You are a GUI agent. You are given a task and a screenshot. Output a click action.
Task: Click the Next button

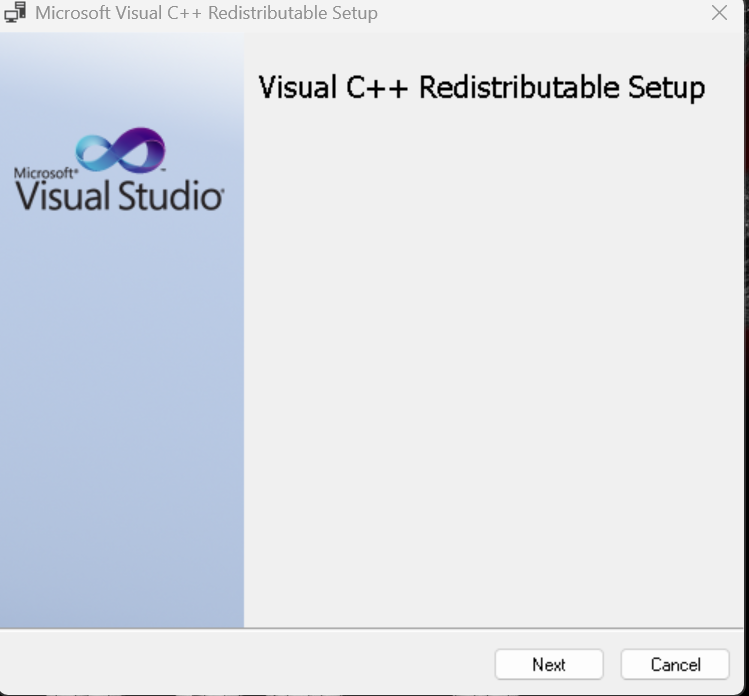549,664
